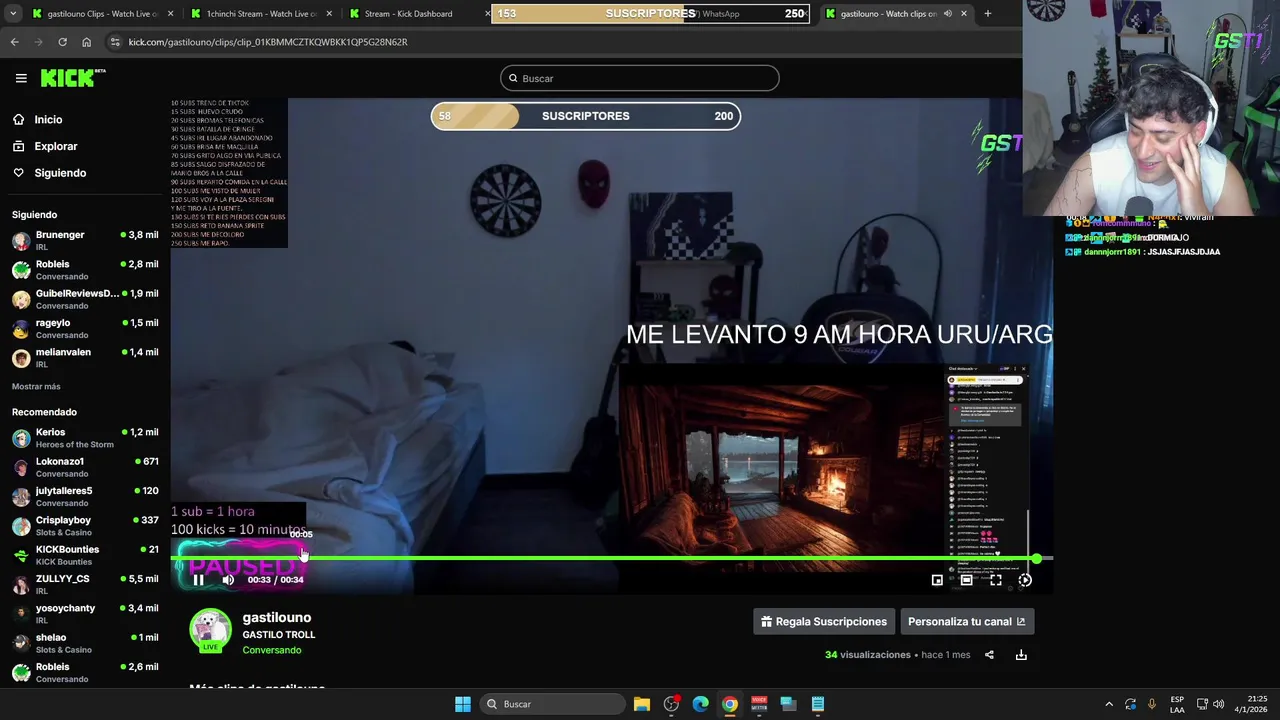Click the Conversando category link
The image size is (1280, 720).
(x=272, y=650)
